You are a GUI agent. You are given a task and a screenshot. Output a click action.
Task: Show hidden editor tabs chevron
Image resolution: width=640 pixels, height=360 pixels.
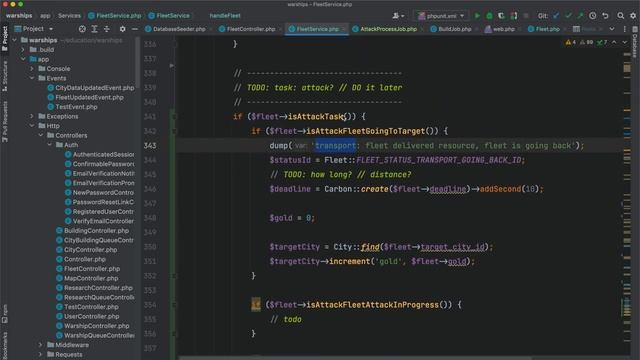pyautogui.click(x=611, y=29)
